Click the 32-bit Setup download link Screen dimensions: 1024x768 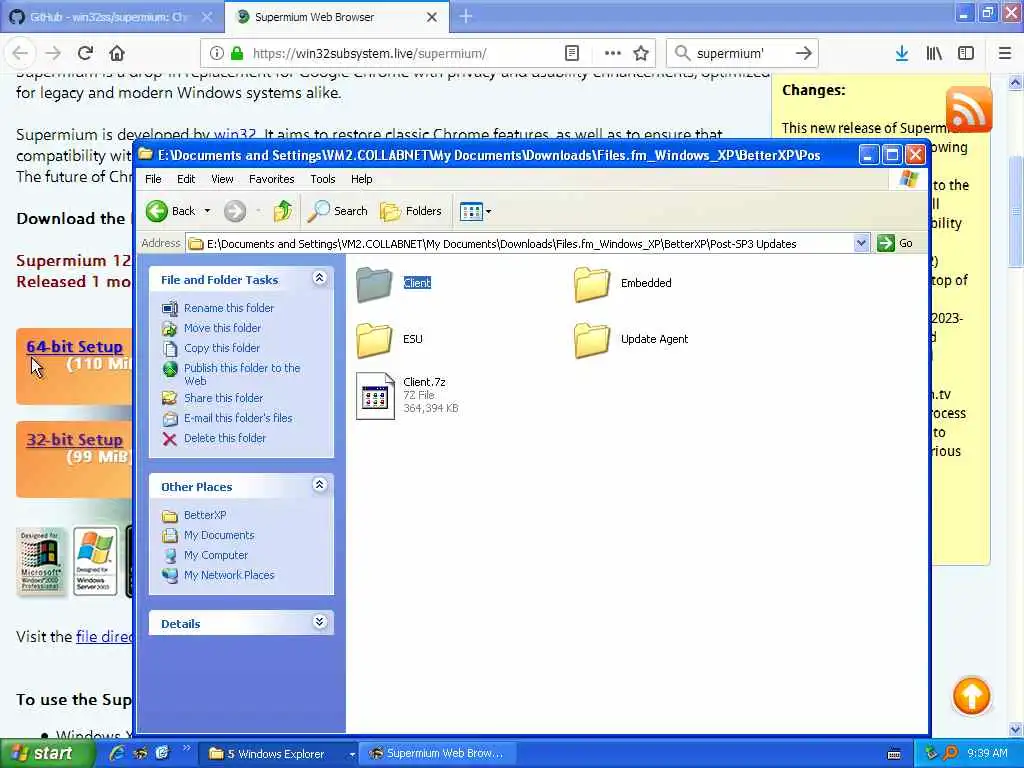74,440
